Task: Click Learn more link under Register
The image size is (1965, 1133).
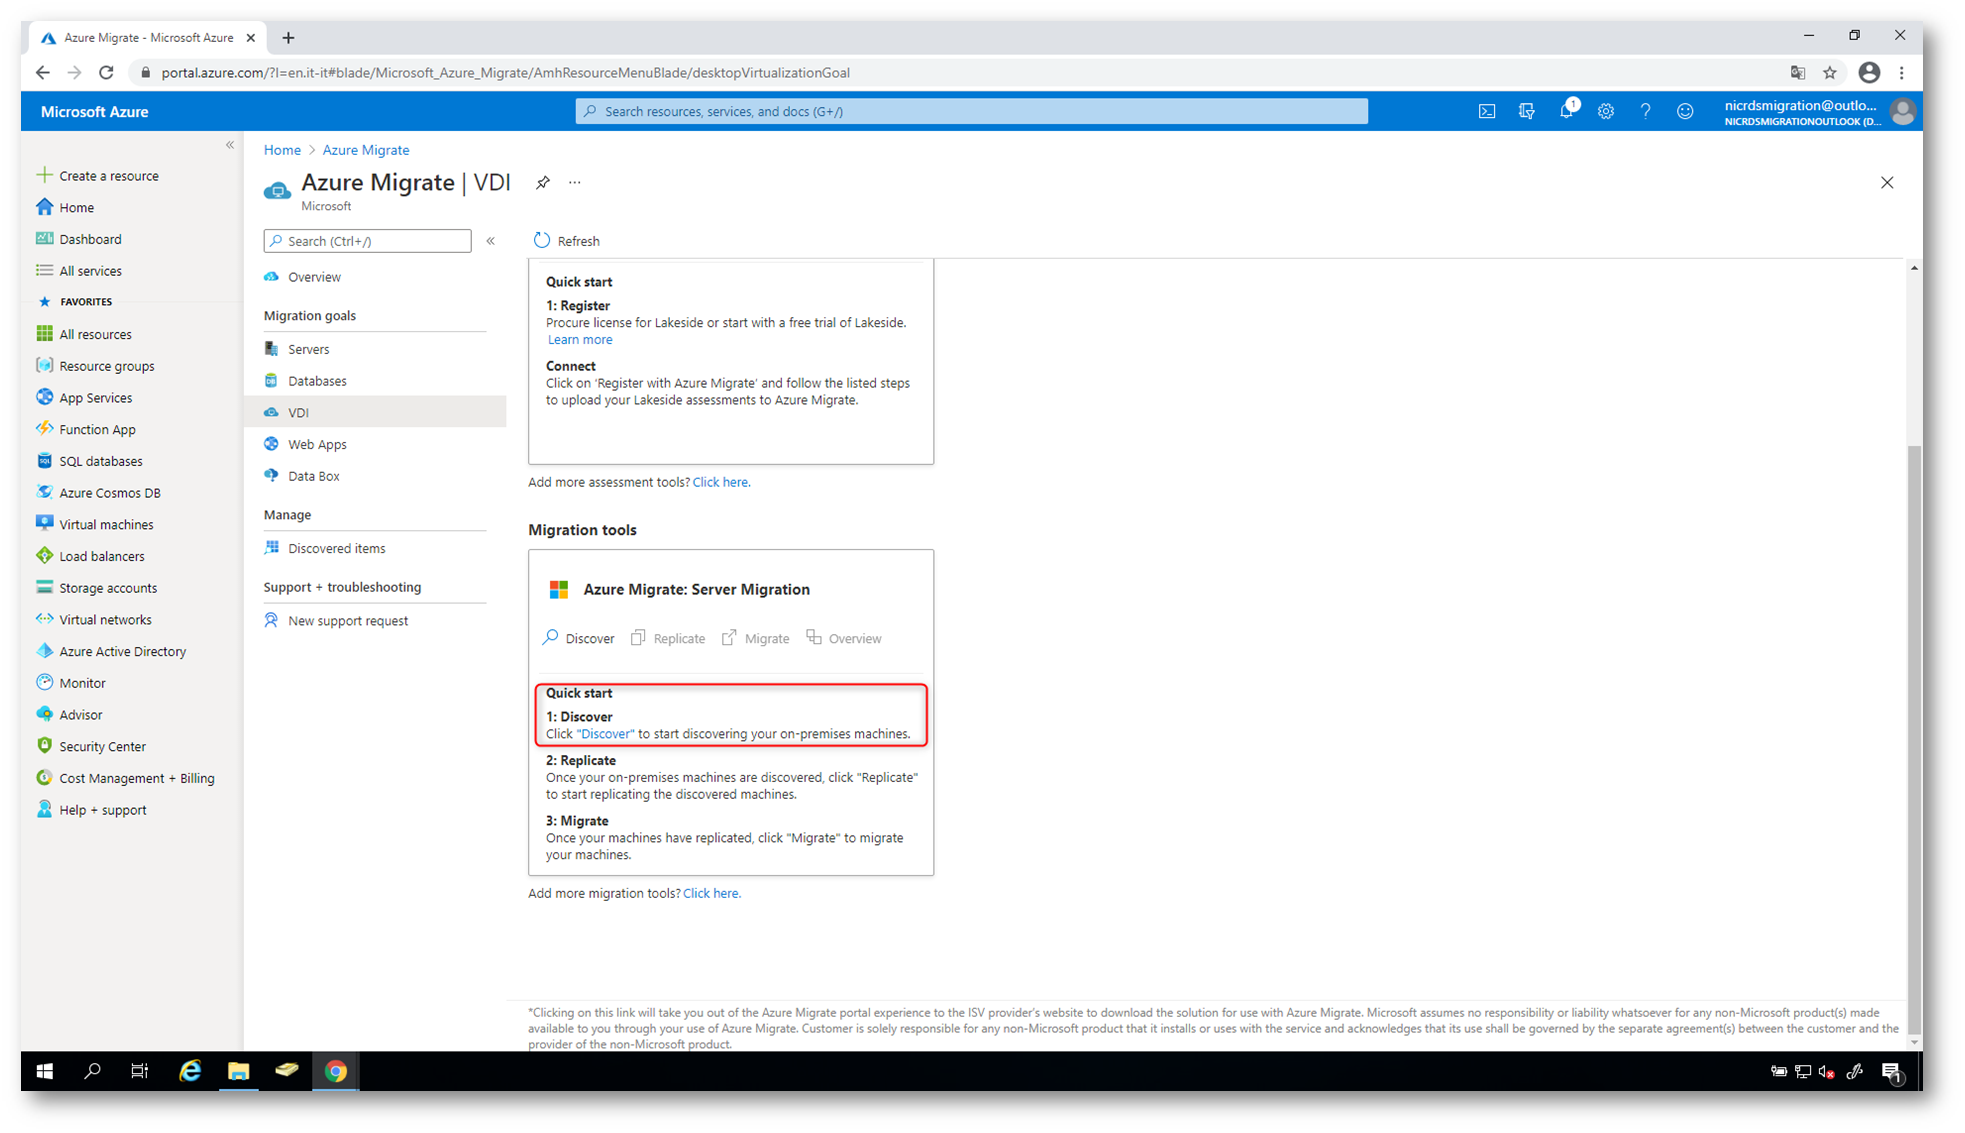Action: pos(580,340)
